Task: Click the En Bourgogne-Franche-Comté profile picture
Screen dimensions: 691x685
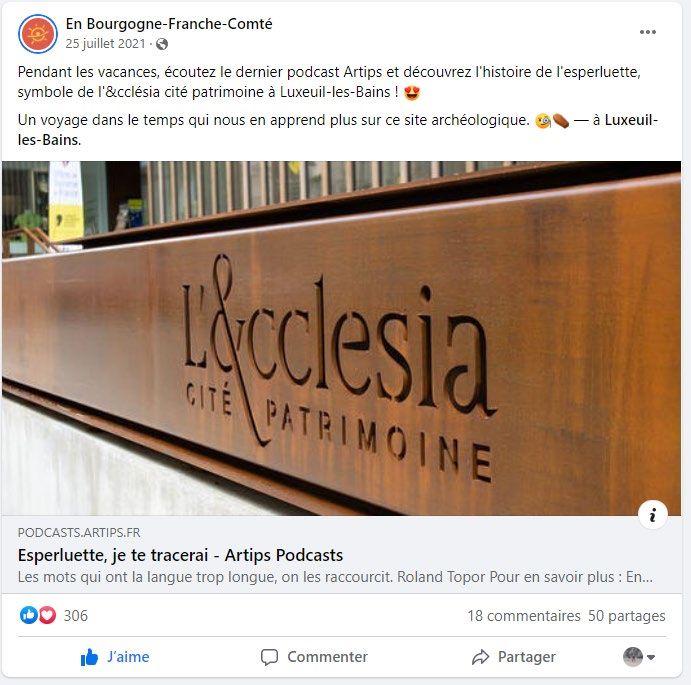Action: click(x=38, y=34)
